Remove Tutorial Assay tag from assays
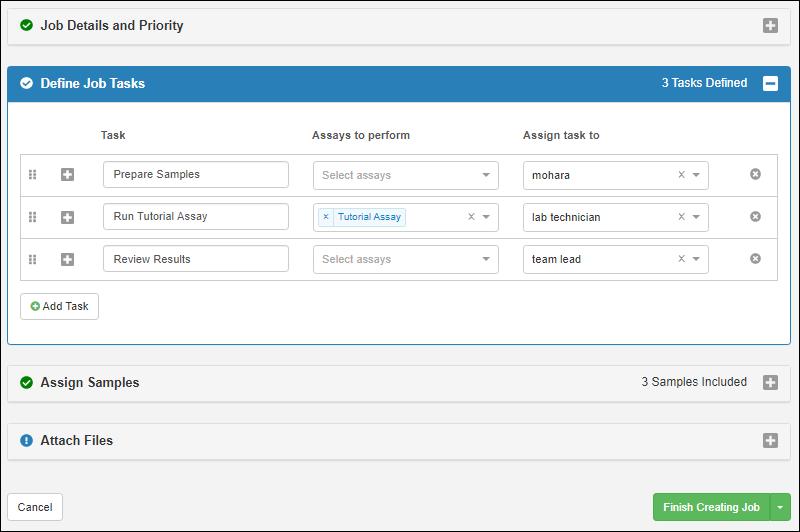 [x=326, y=217]
